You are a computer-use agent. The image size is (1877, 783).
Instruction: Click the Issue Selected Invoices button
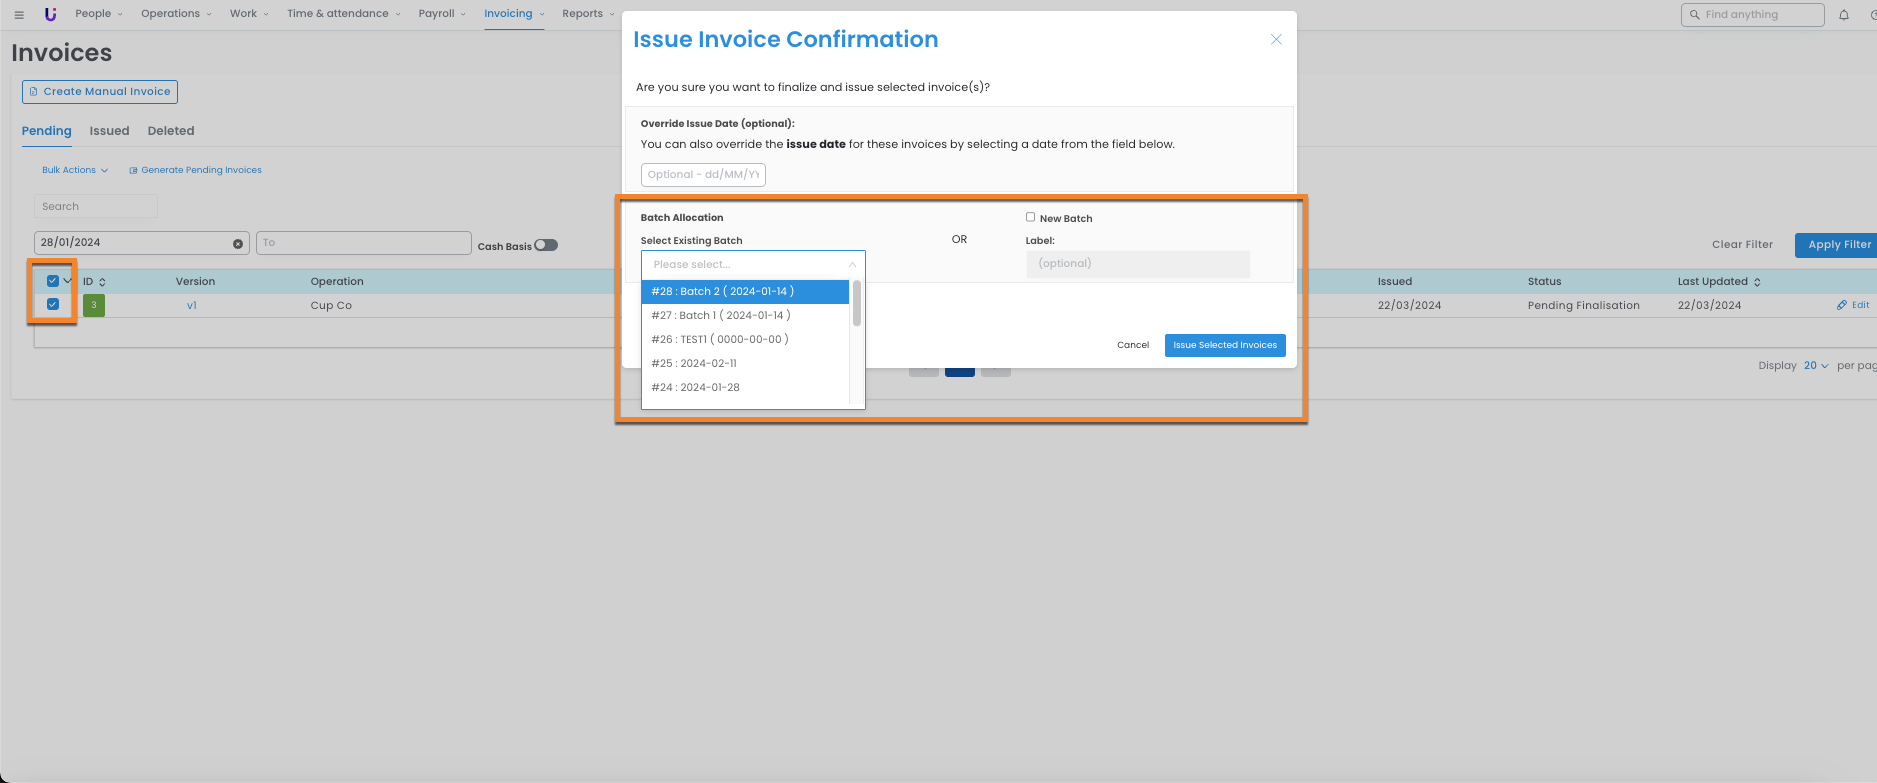click(1224, 345)
